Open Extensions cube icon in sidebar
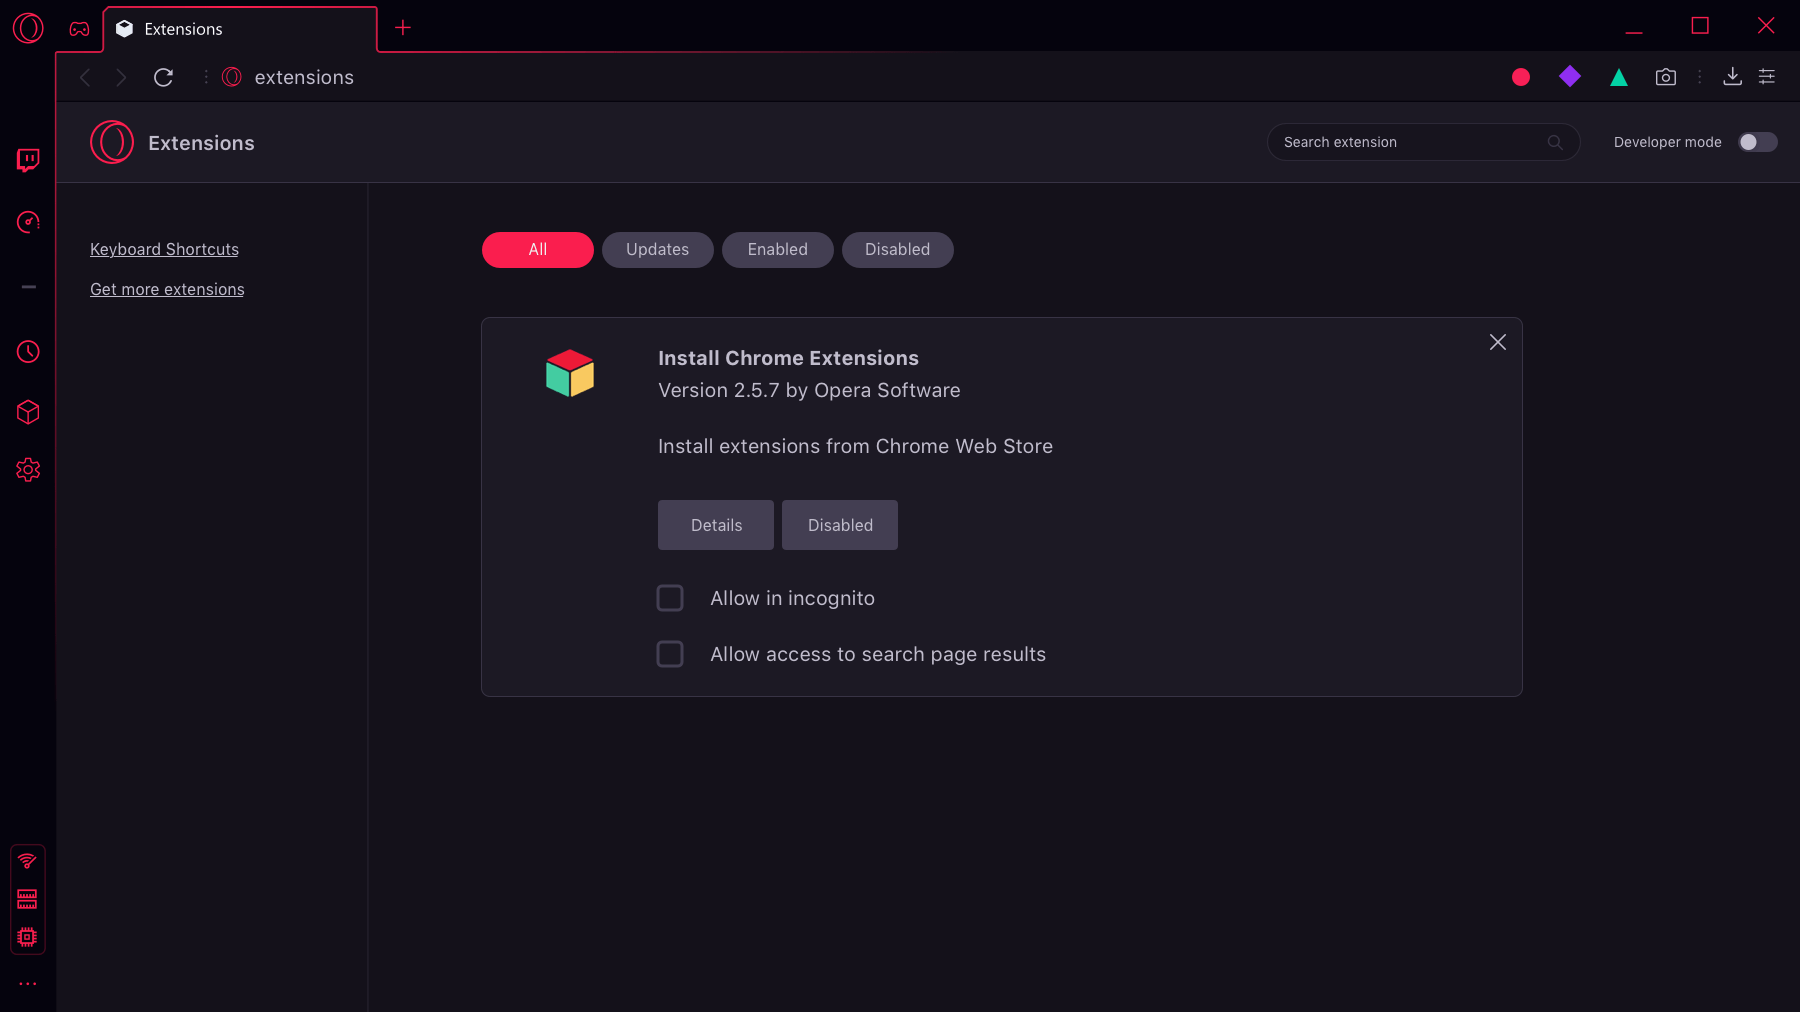 pos(28,412)
